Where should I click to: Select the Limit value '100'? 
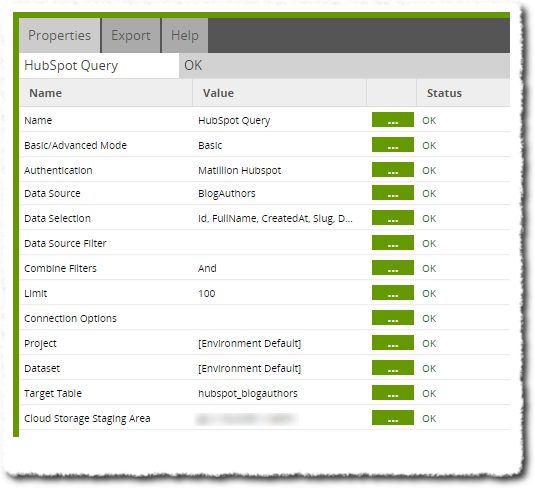pyautogui.click(x=206, y=293)
